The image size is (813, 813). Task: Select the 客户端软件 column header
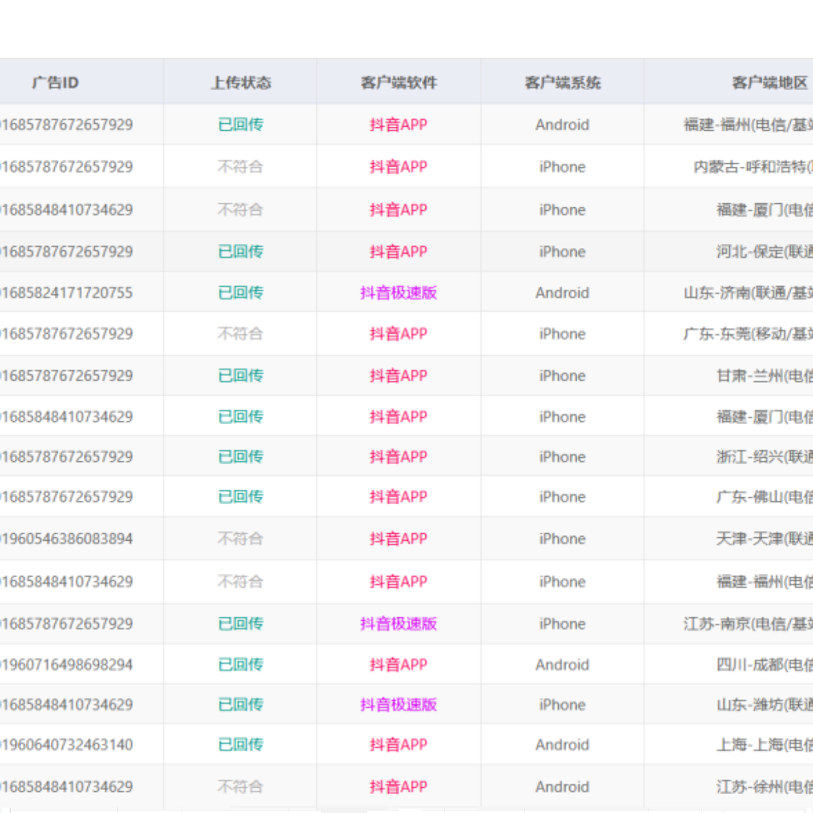(x=398, y=83)
